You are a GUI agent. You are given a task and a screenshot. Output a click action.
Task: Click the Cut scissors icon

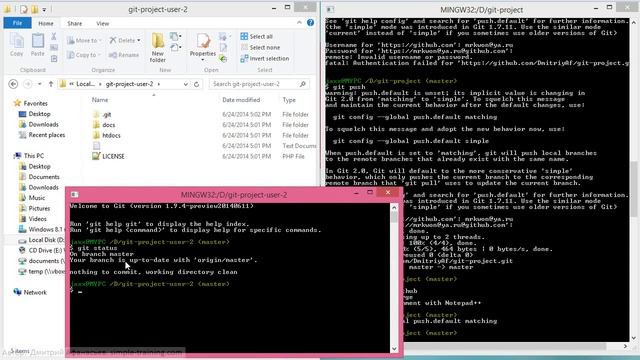[53, 37]
